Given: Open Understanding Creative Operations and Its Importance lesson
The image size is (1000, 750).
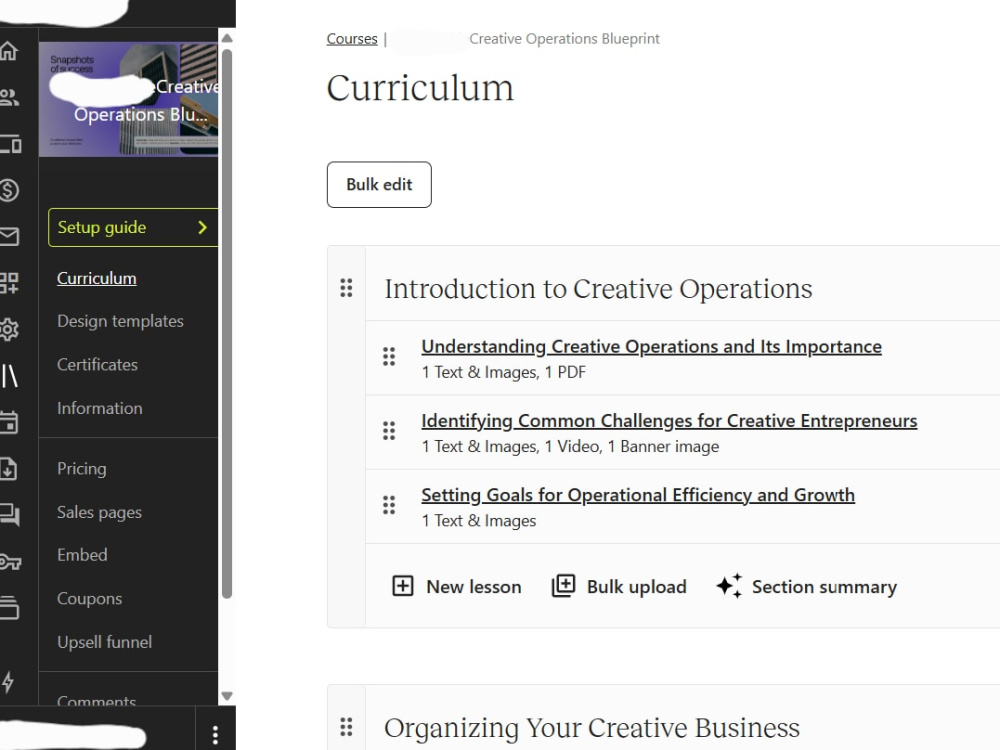Looking at the screenshot, I should pyautogui.click(x=651, y=346).
